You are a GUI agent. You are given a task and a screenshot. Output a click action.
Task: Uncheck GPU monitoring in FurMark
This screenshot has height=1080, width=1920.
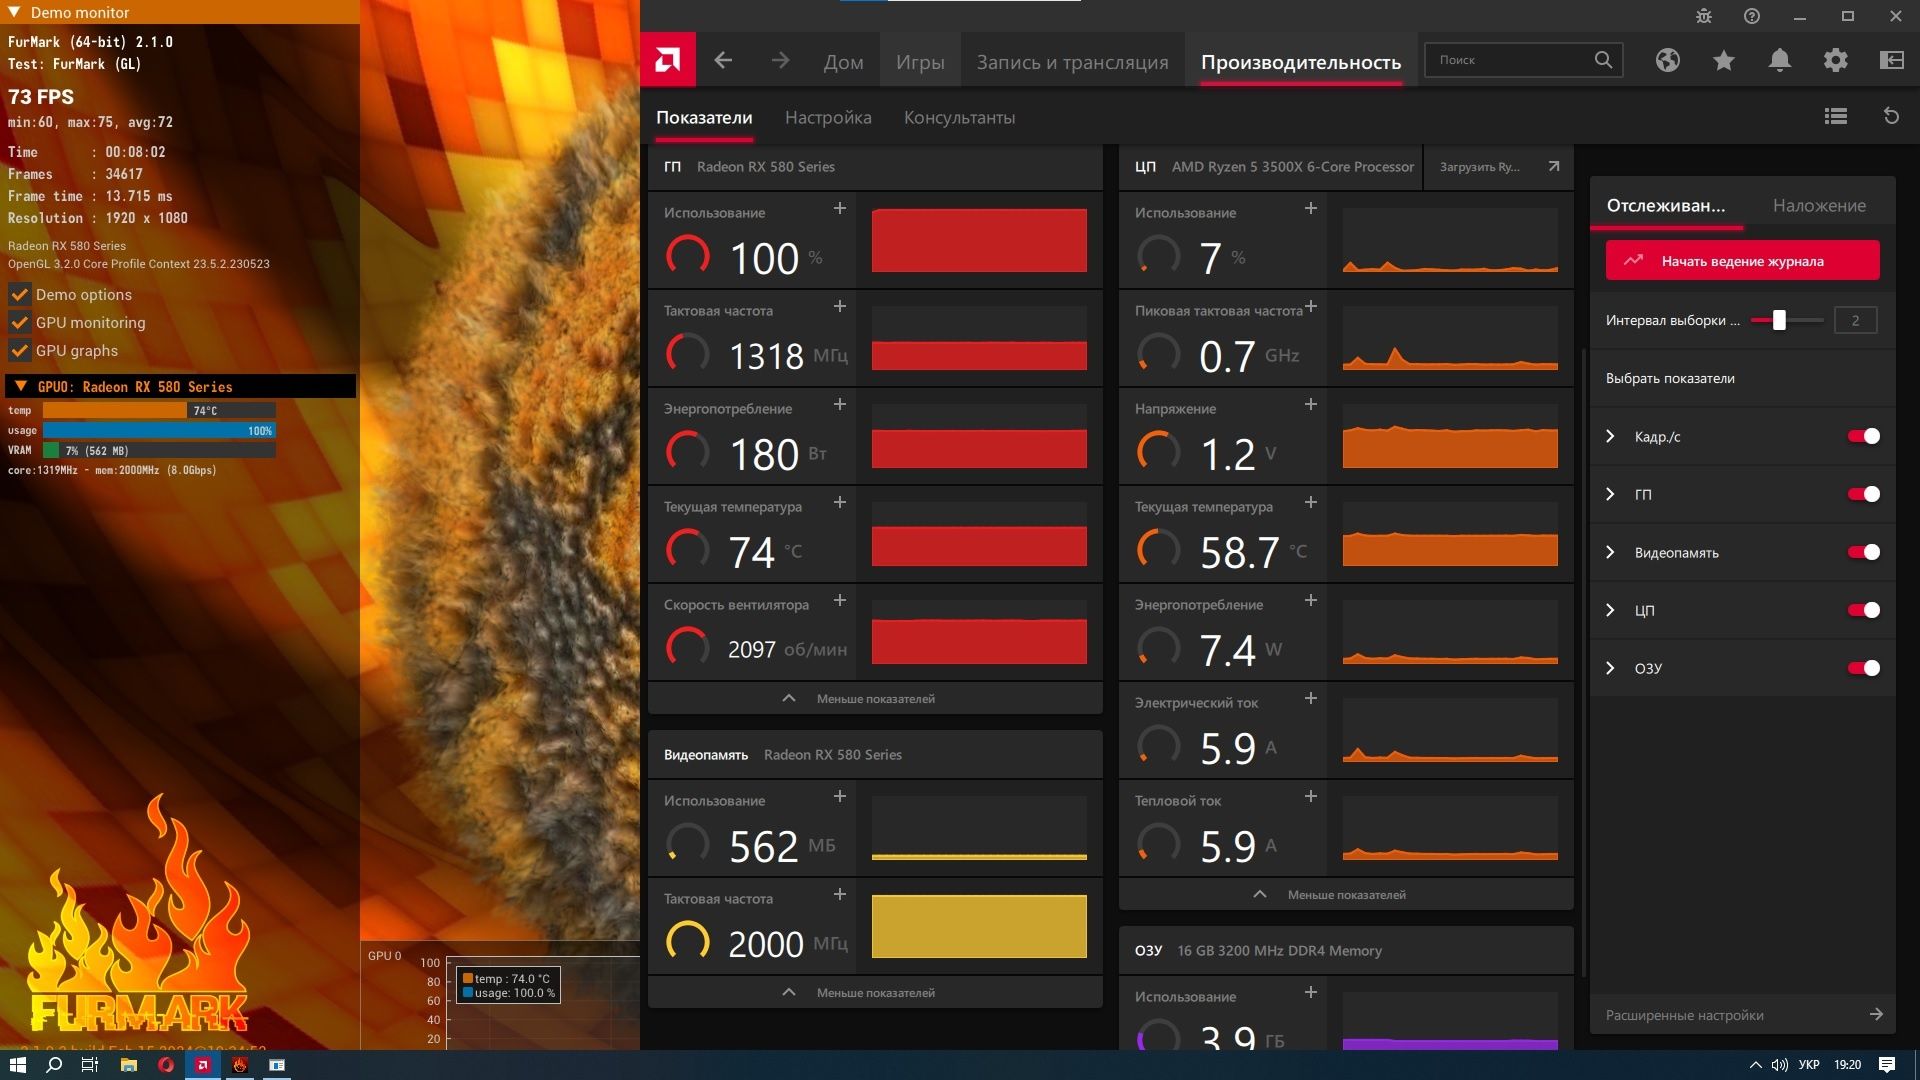[19, 322]
